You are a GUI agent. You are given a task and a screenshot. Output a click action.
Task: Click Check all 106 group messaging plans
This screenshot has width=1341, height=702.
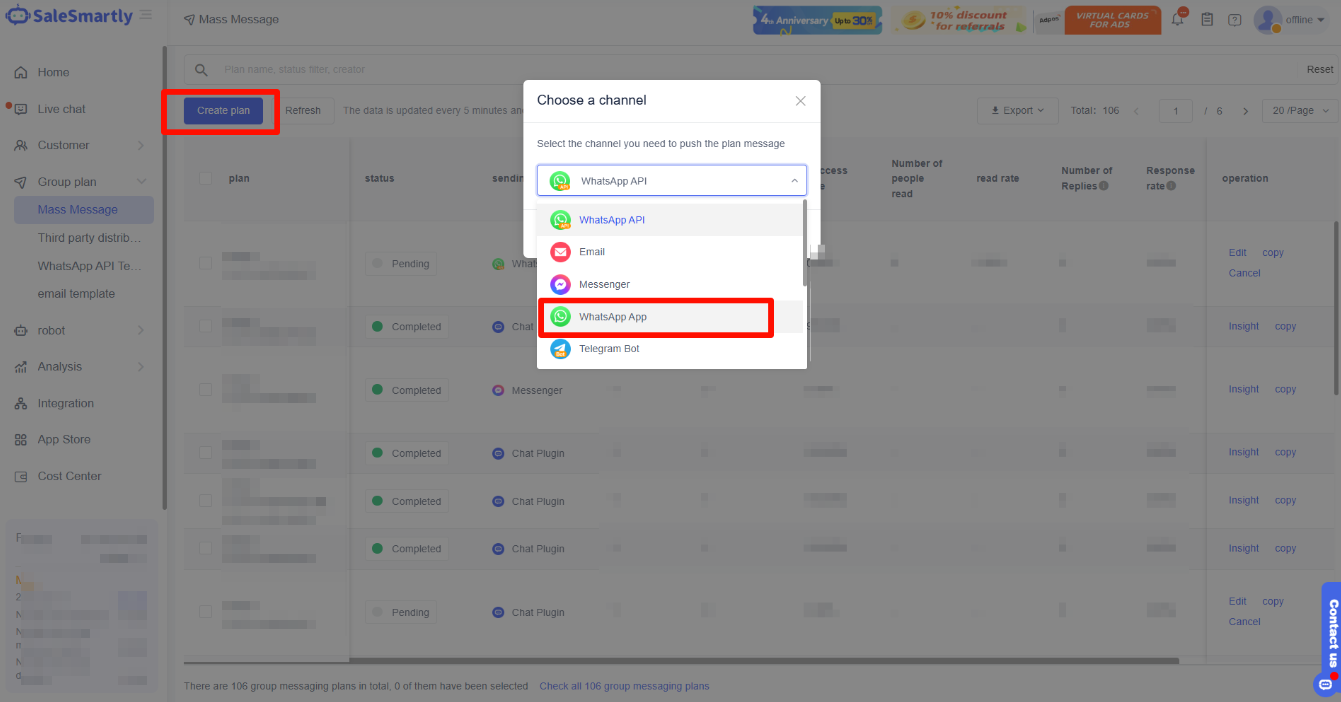624,686
